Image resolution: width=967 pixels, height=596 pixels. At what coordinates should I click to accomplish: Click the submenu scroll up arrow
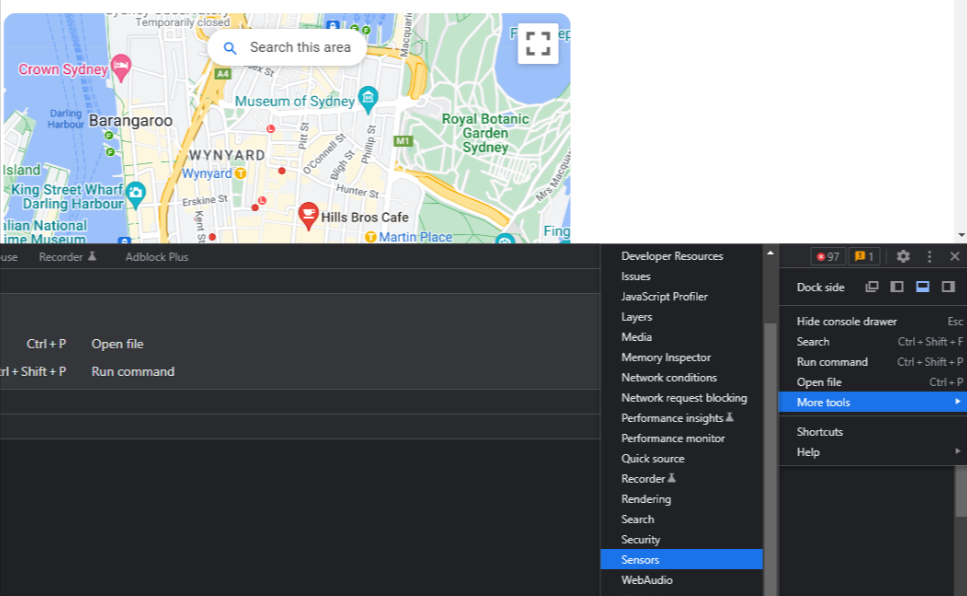pyautogui.click(x=770, y=253)
